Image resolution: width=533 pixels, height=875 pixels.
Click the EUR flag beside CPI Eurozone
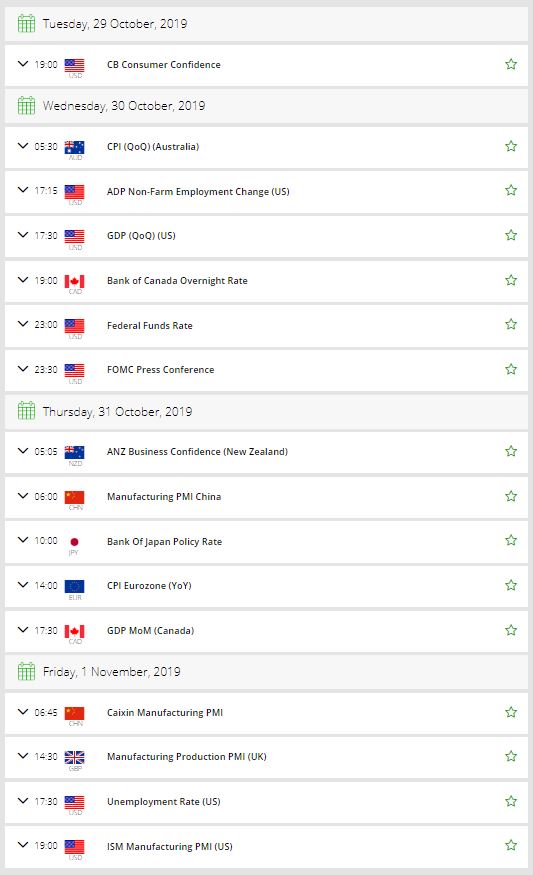point(74,586)
